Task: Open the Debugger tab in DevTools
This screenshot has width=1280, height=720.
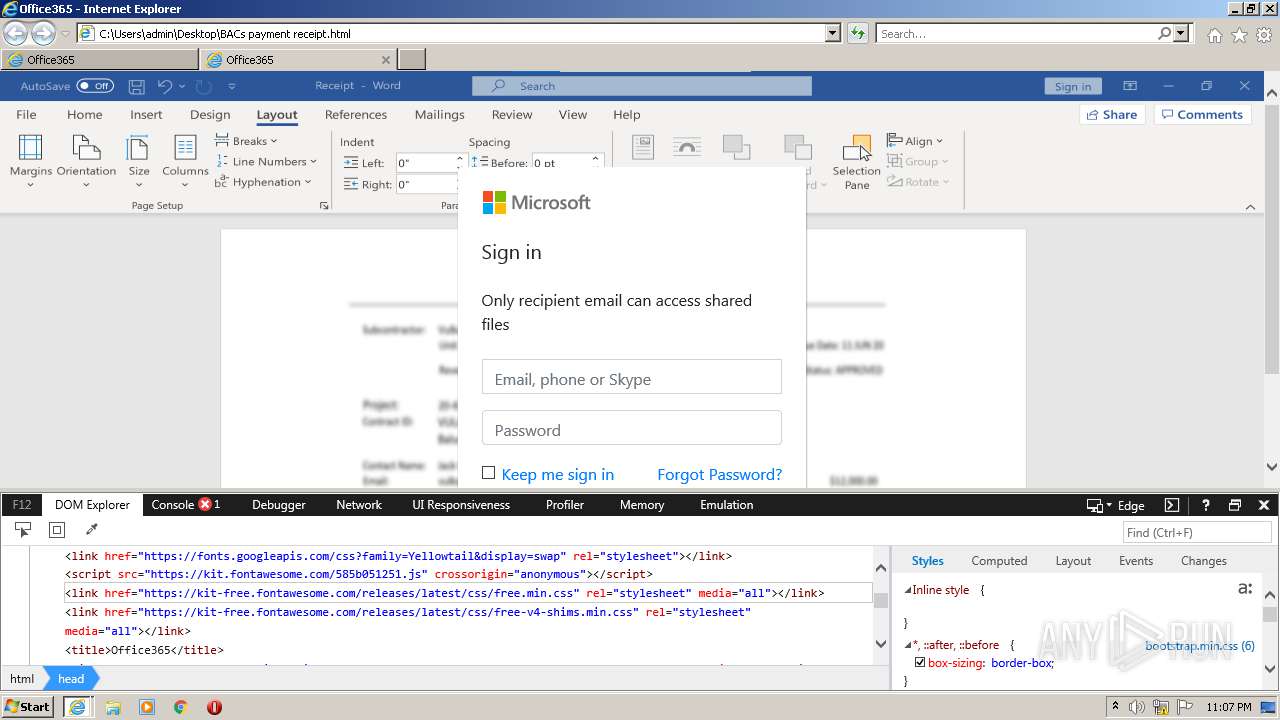Action: point(279,505)
